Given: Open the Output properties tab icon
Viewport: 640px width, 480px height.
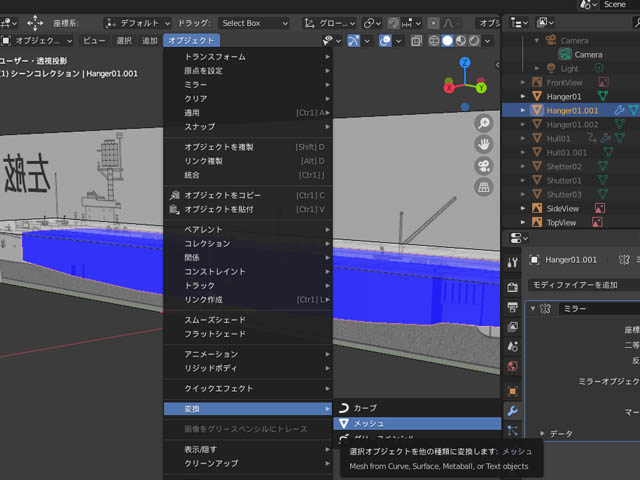Looking at the screenshot, I should pyautogui.click(x=513, y=307).
